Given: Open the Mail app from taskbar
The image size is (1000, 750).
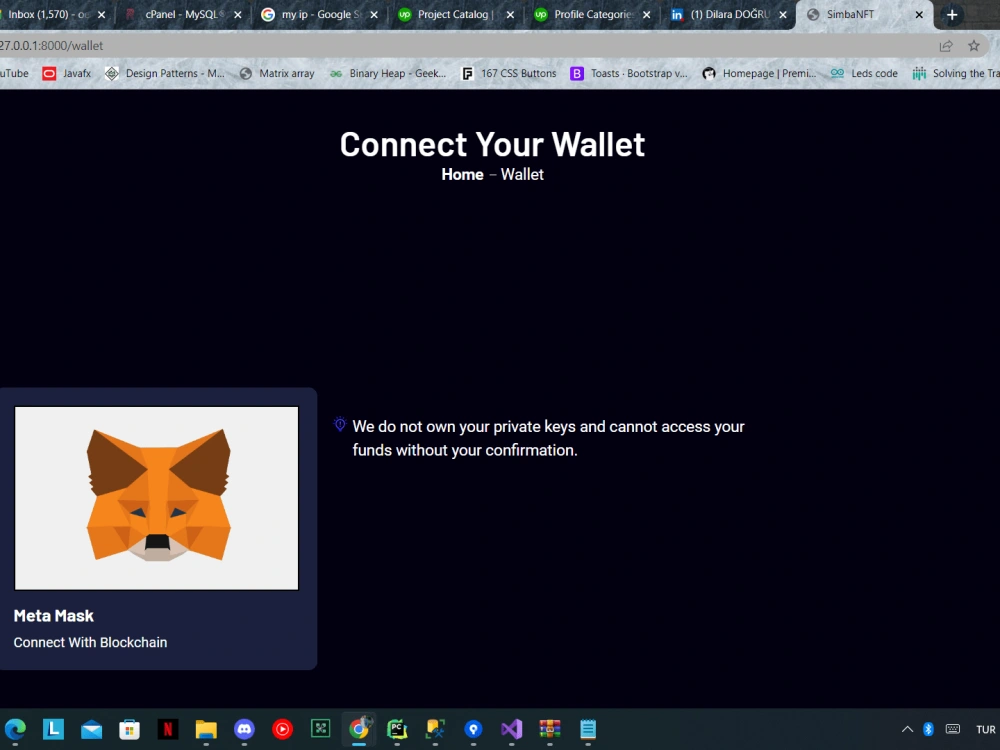Looking at the screenshot, I should pos(91,729).
